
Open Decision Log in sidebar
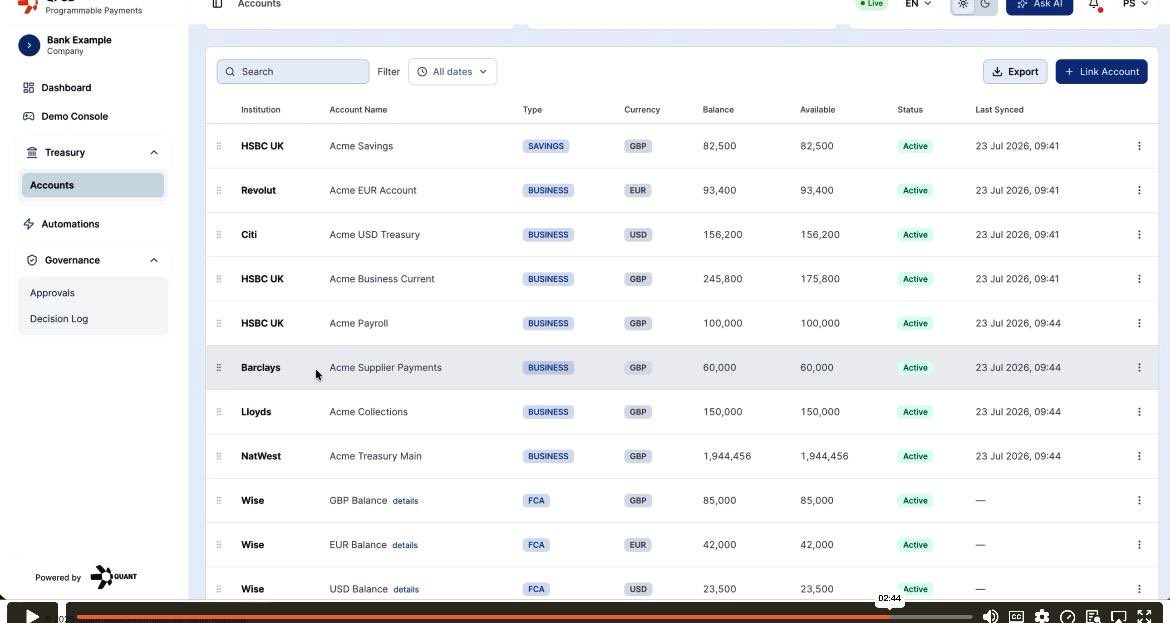(x=59, y=319)
